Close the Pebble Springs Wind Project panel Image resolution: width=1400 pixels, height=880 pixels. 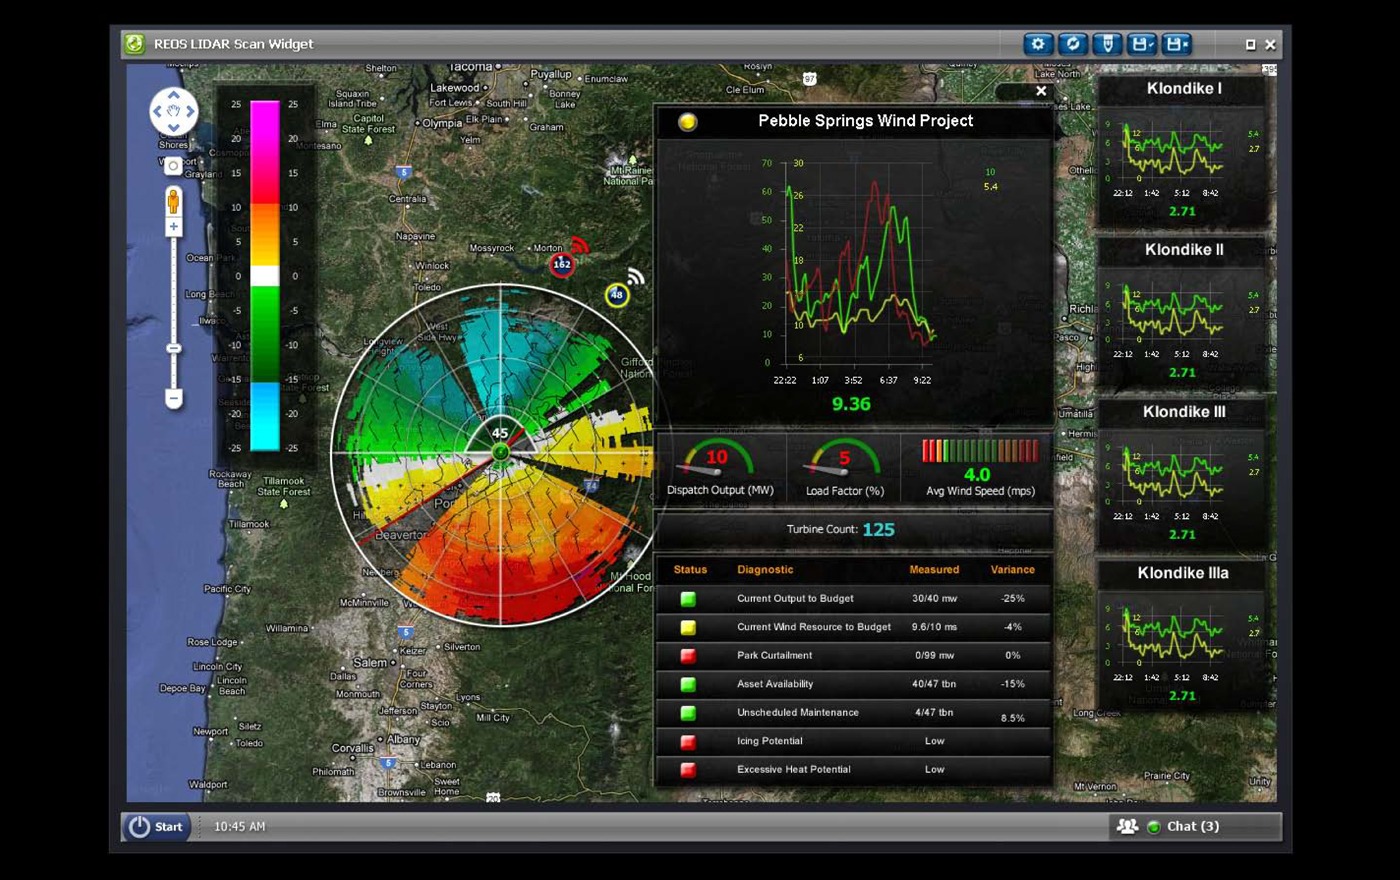1041,91
